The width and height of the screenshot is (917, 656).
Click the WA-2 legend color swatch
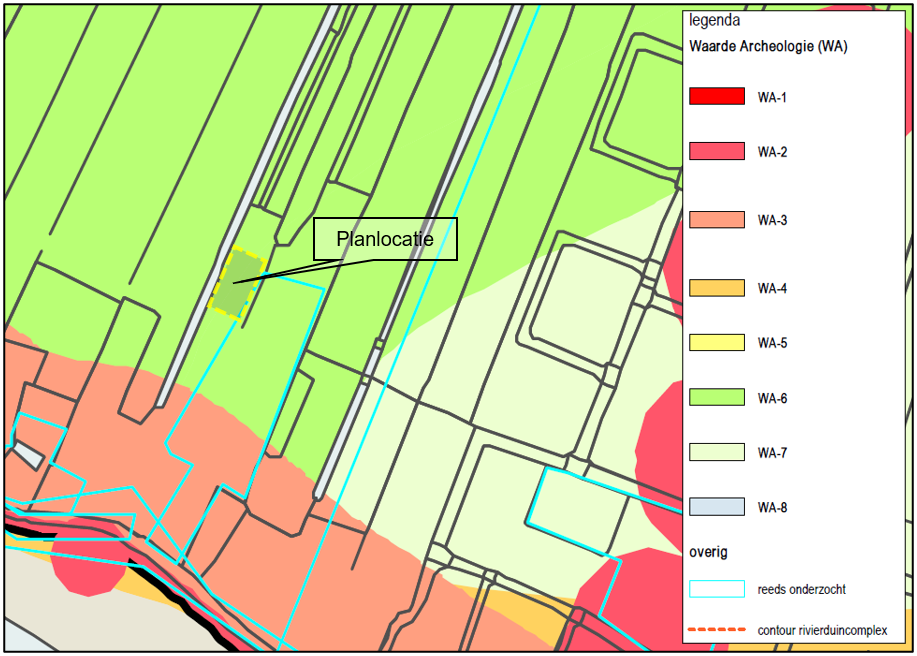click(716, 151)
